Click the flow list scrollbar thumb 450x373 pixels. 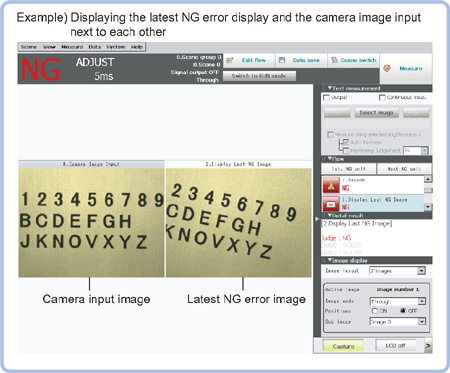point(428,190)
